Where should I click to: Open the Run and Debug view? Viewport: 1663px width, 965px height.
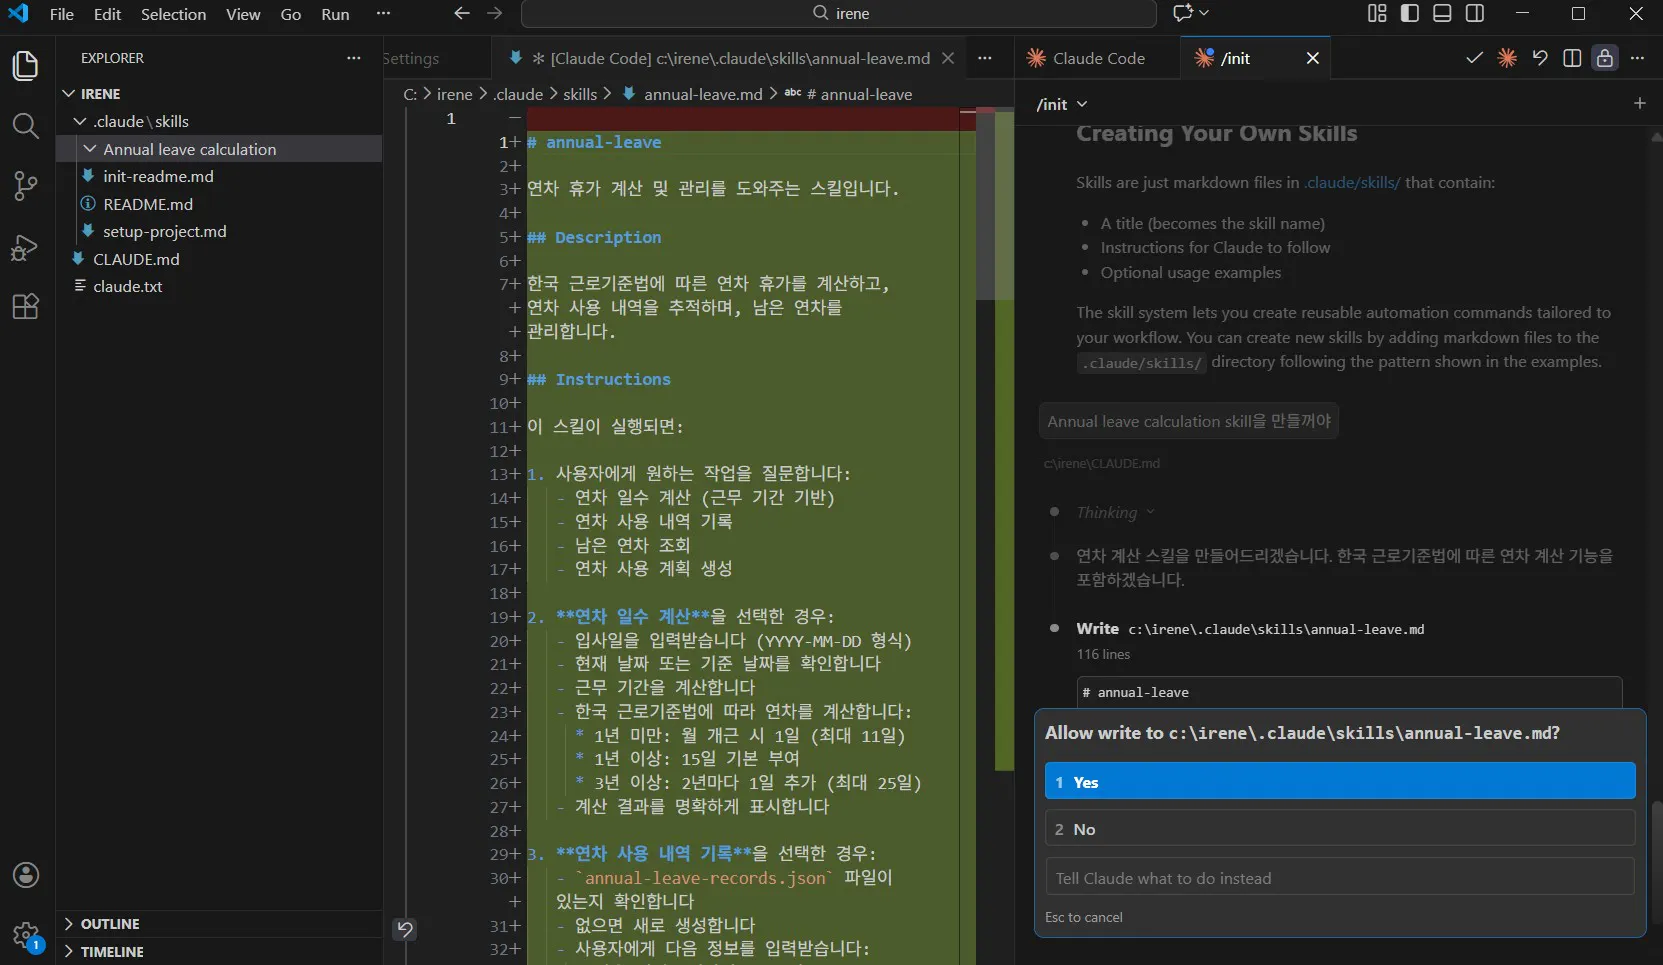pos(25,247)
